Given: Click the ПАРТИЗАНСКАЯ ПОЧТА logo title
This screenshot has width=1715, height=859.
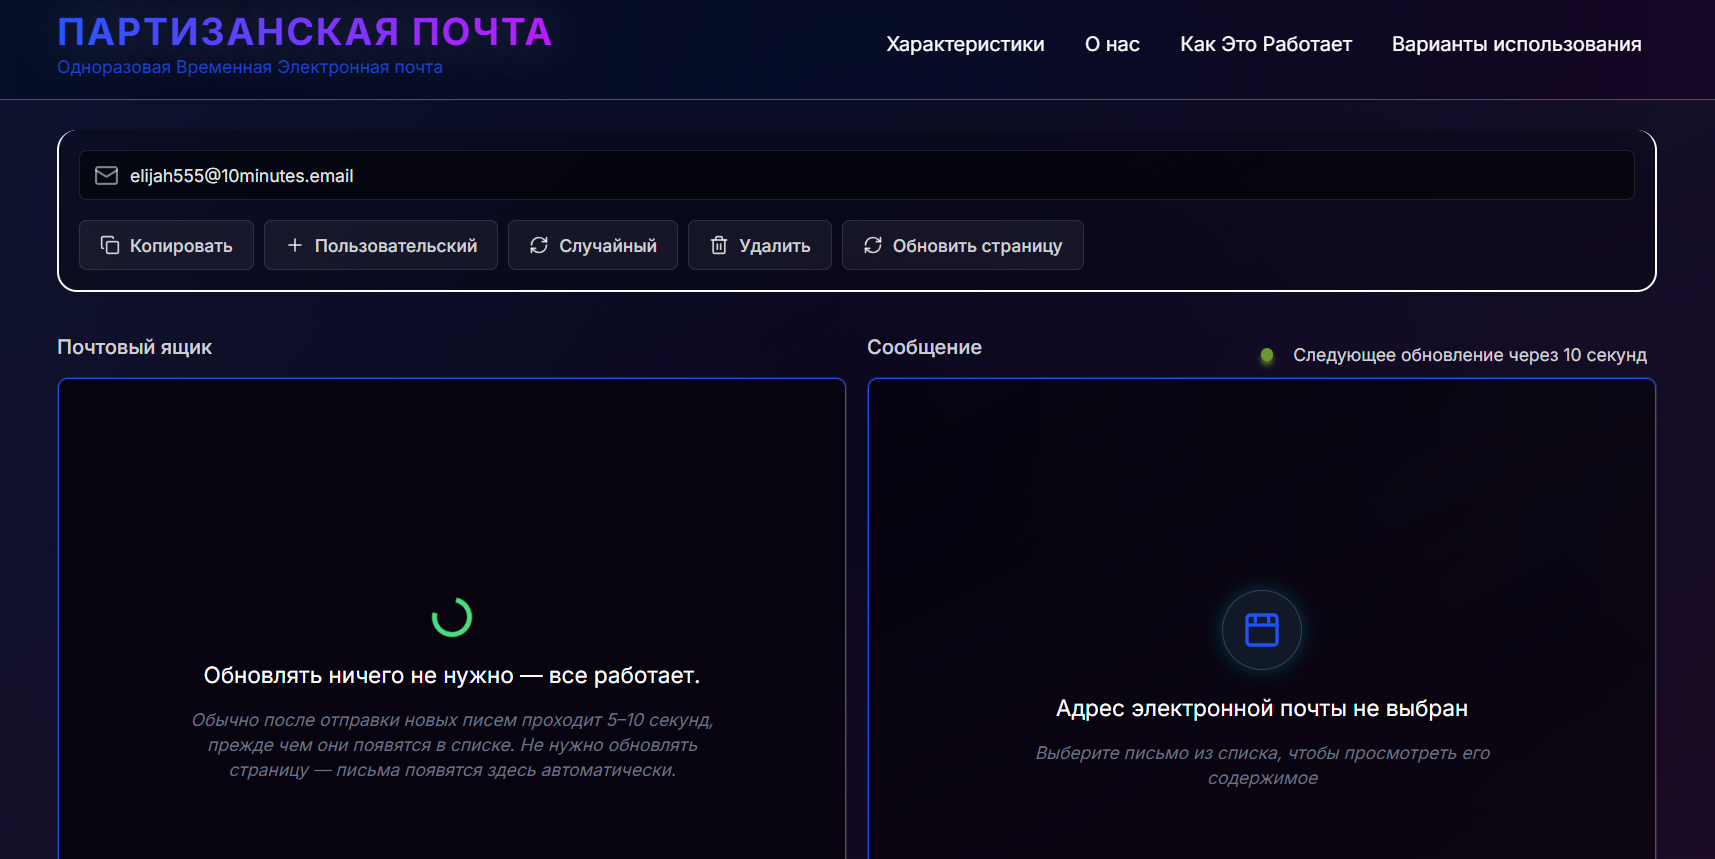Looking at the screenshot, I should click(304, 32).
